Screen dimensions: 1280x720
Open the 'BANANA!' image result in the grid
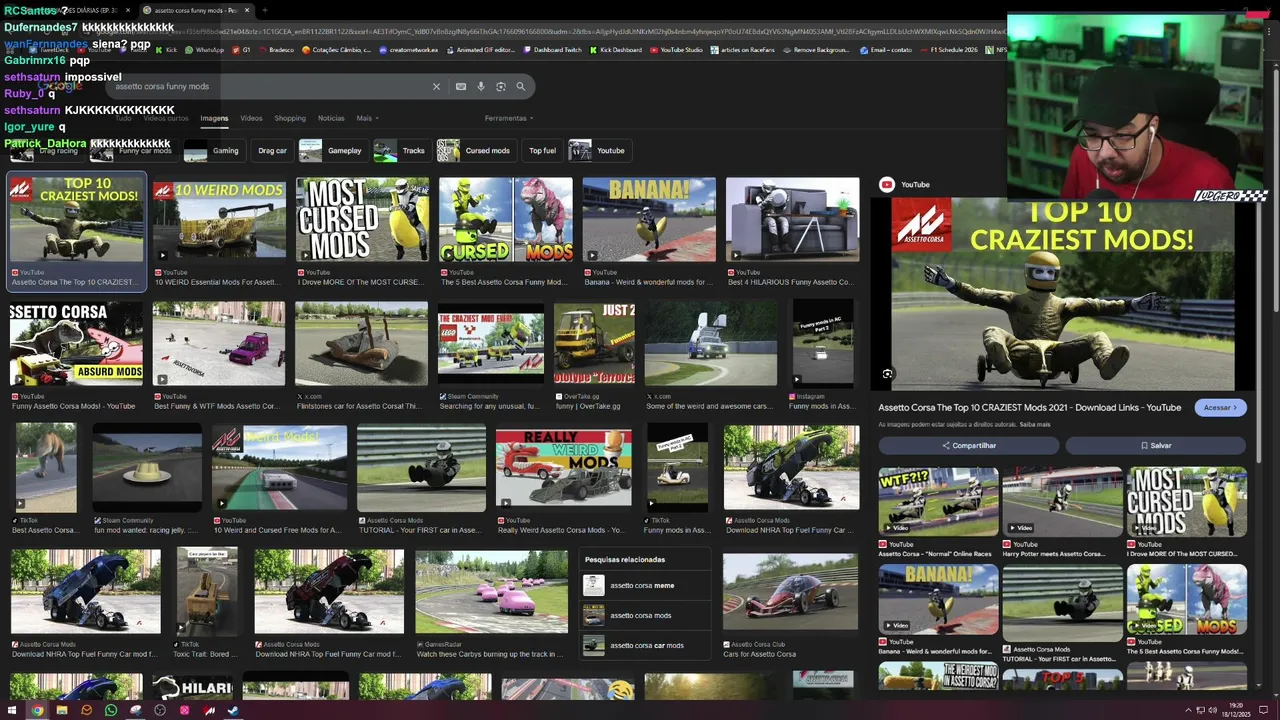tap(649, 220)
